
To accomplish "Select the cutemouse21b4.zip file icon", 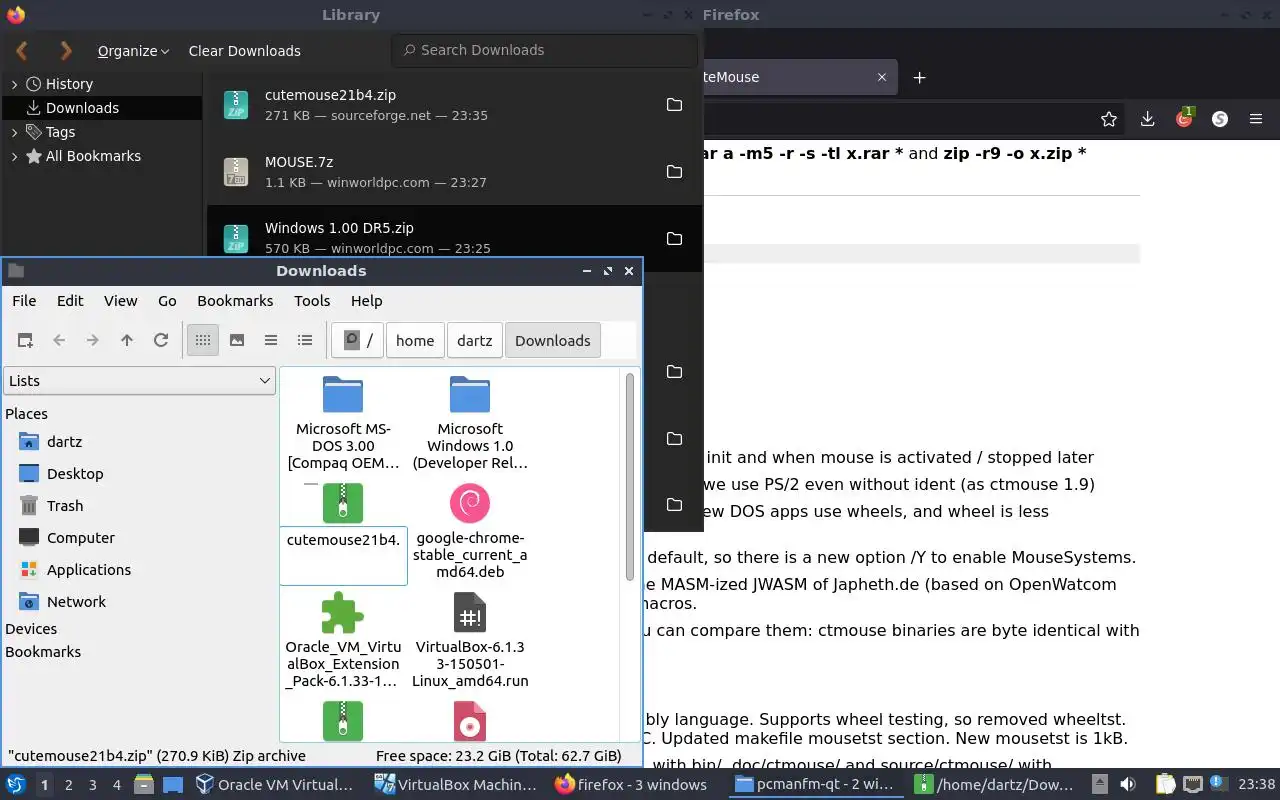I will click(x=343, y=503).
